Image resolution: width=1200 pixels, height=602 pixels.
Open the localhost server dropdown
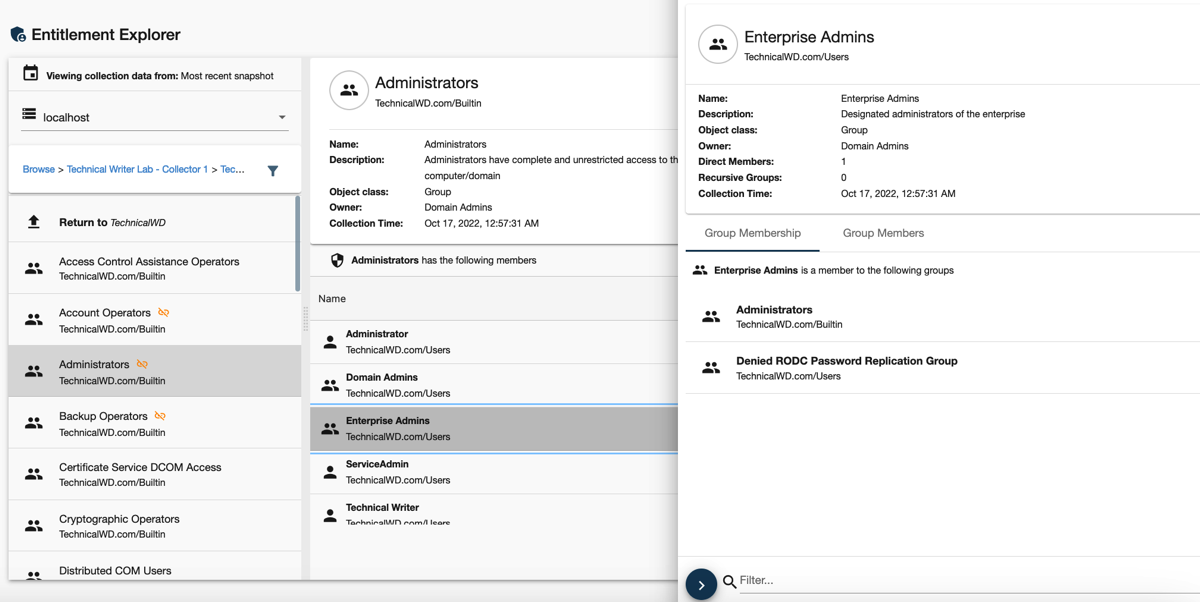pyautogui.click(x=155, y=117)
